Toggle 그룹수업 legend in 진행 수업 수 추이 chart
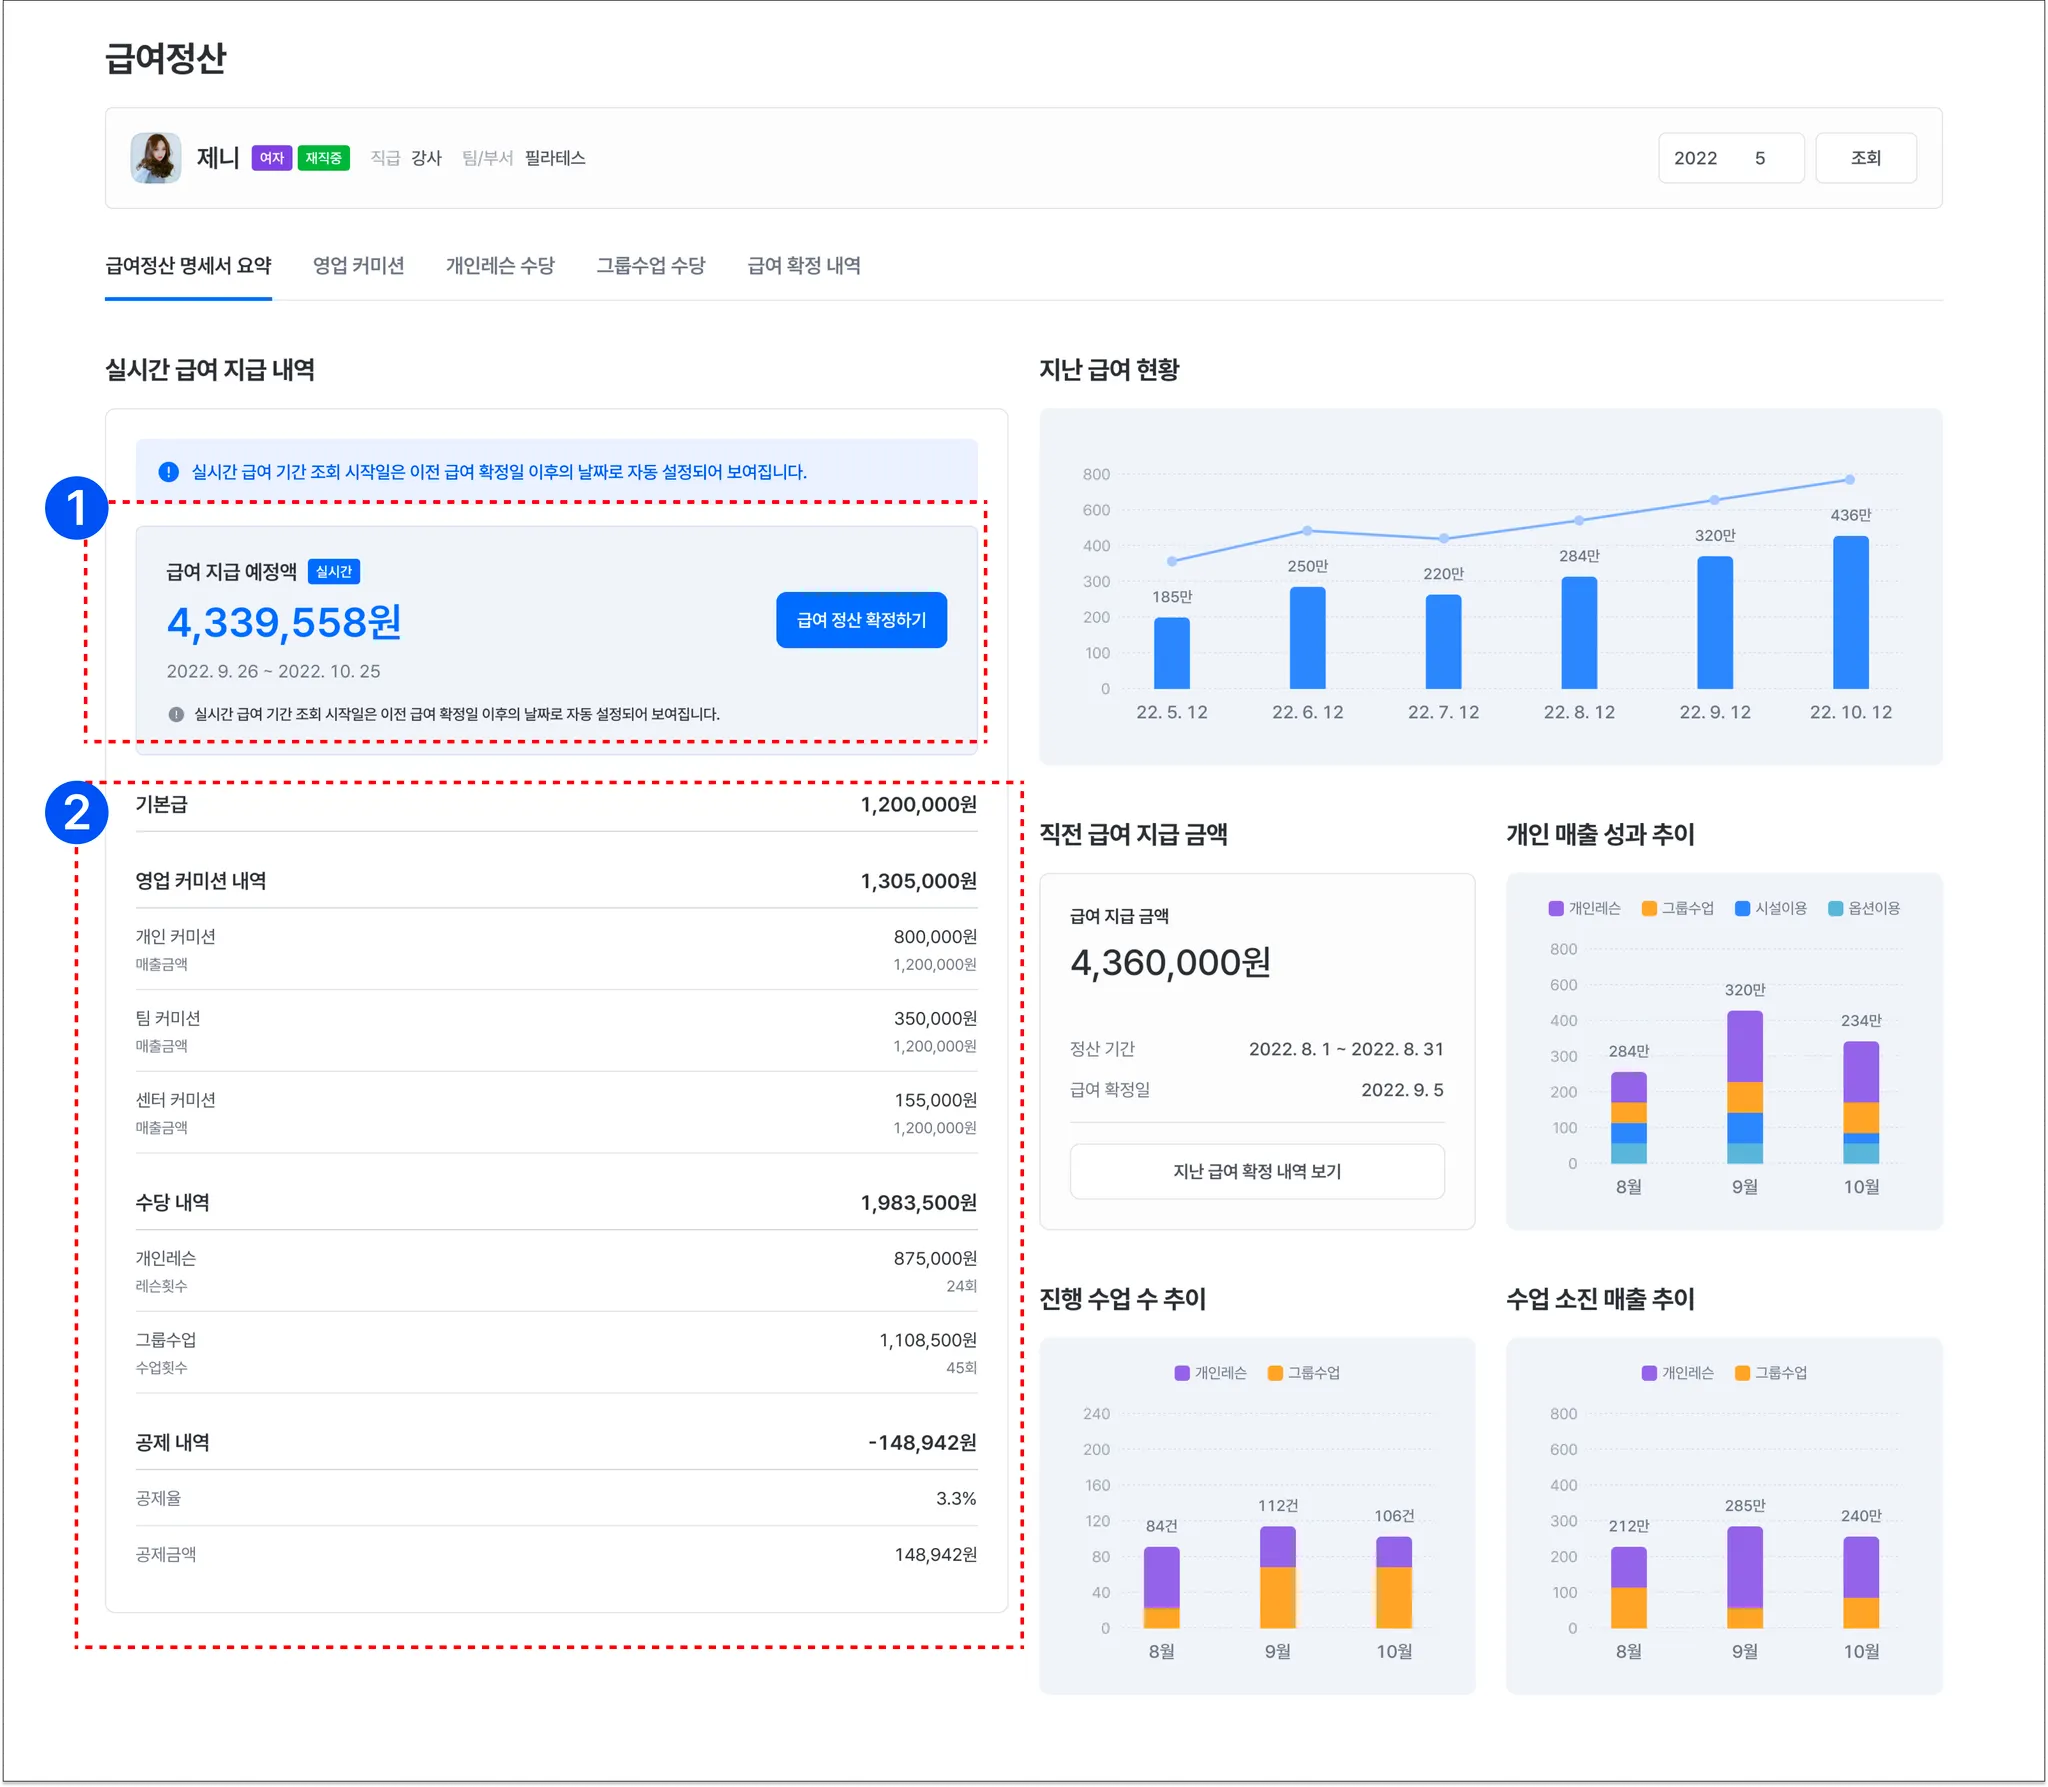This screenshot has height=1787, width=2048. tap(1304, 1373)
